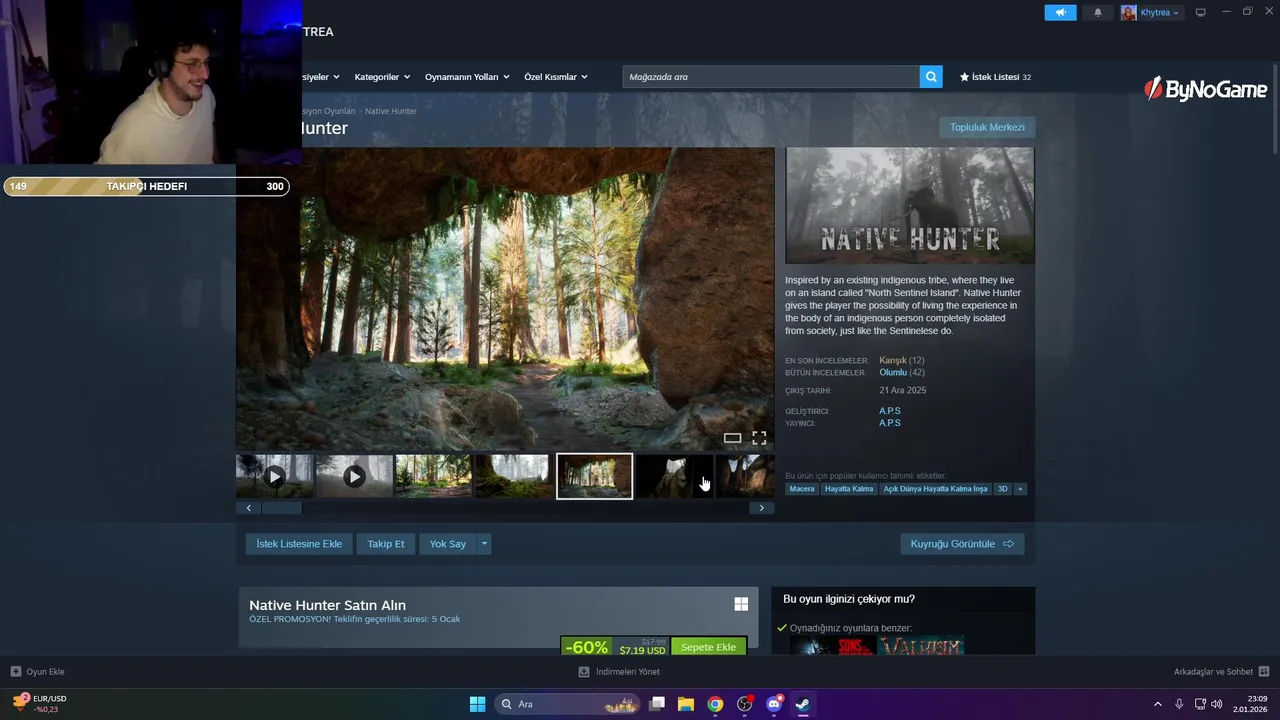Click the store page vertical scrollbar
This screenshot has height=720, width=1280.
[x=1274, y=110]
